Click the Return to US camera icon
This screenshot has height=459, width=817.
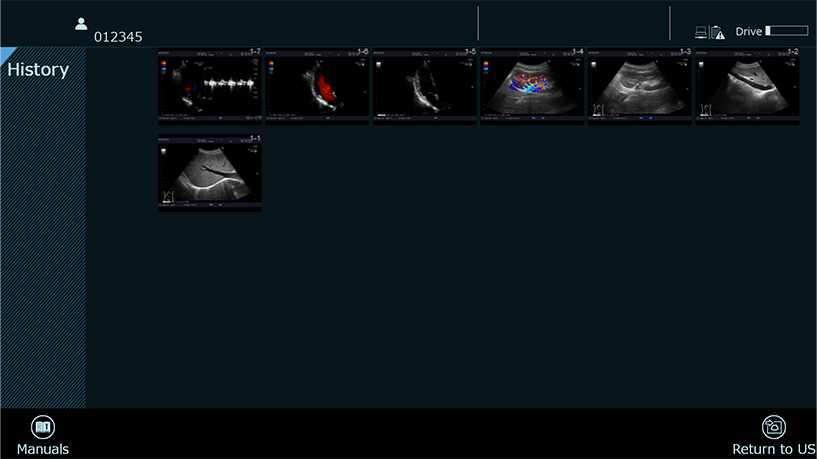pos(773,427)
